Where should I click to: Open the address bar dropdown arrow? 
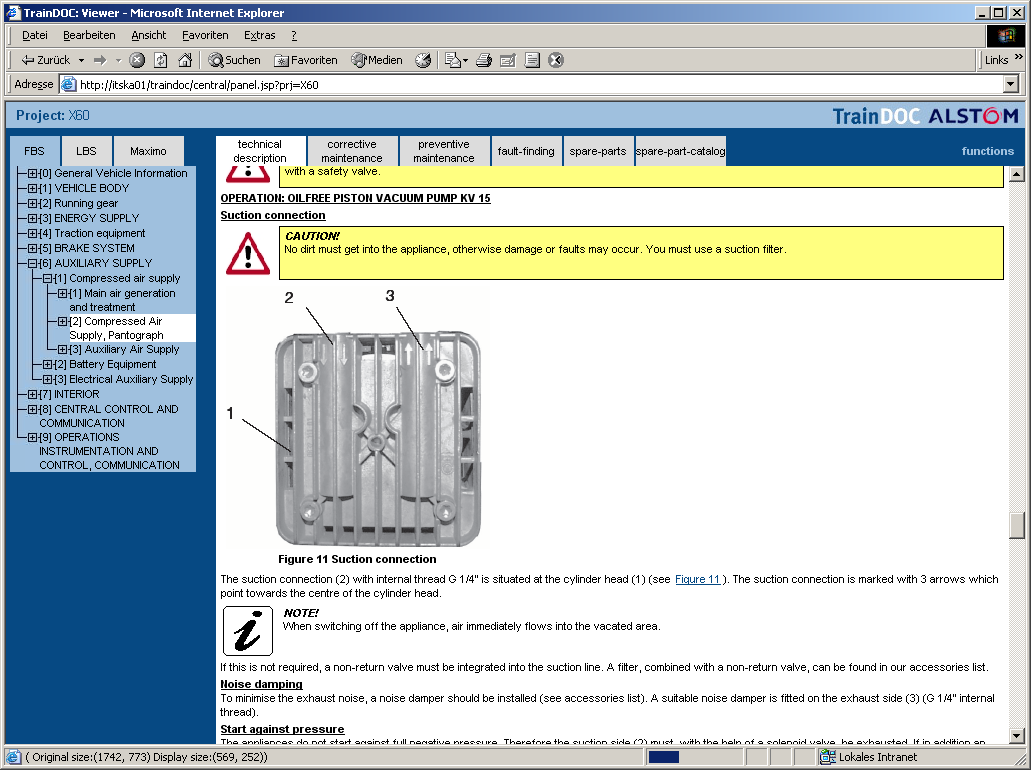coord(1011,84)
